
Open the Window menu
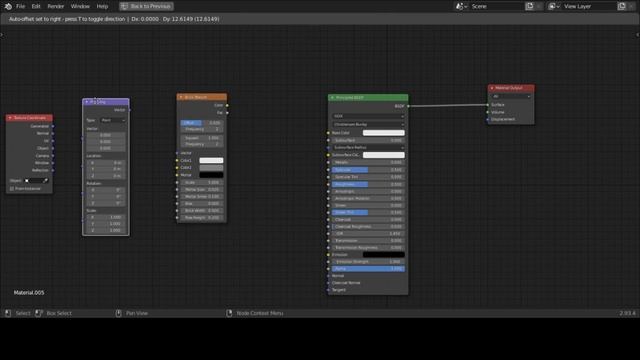(80, 6)
